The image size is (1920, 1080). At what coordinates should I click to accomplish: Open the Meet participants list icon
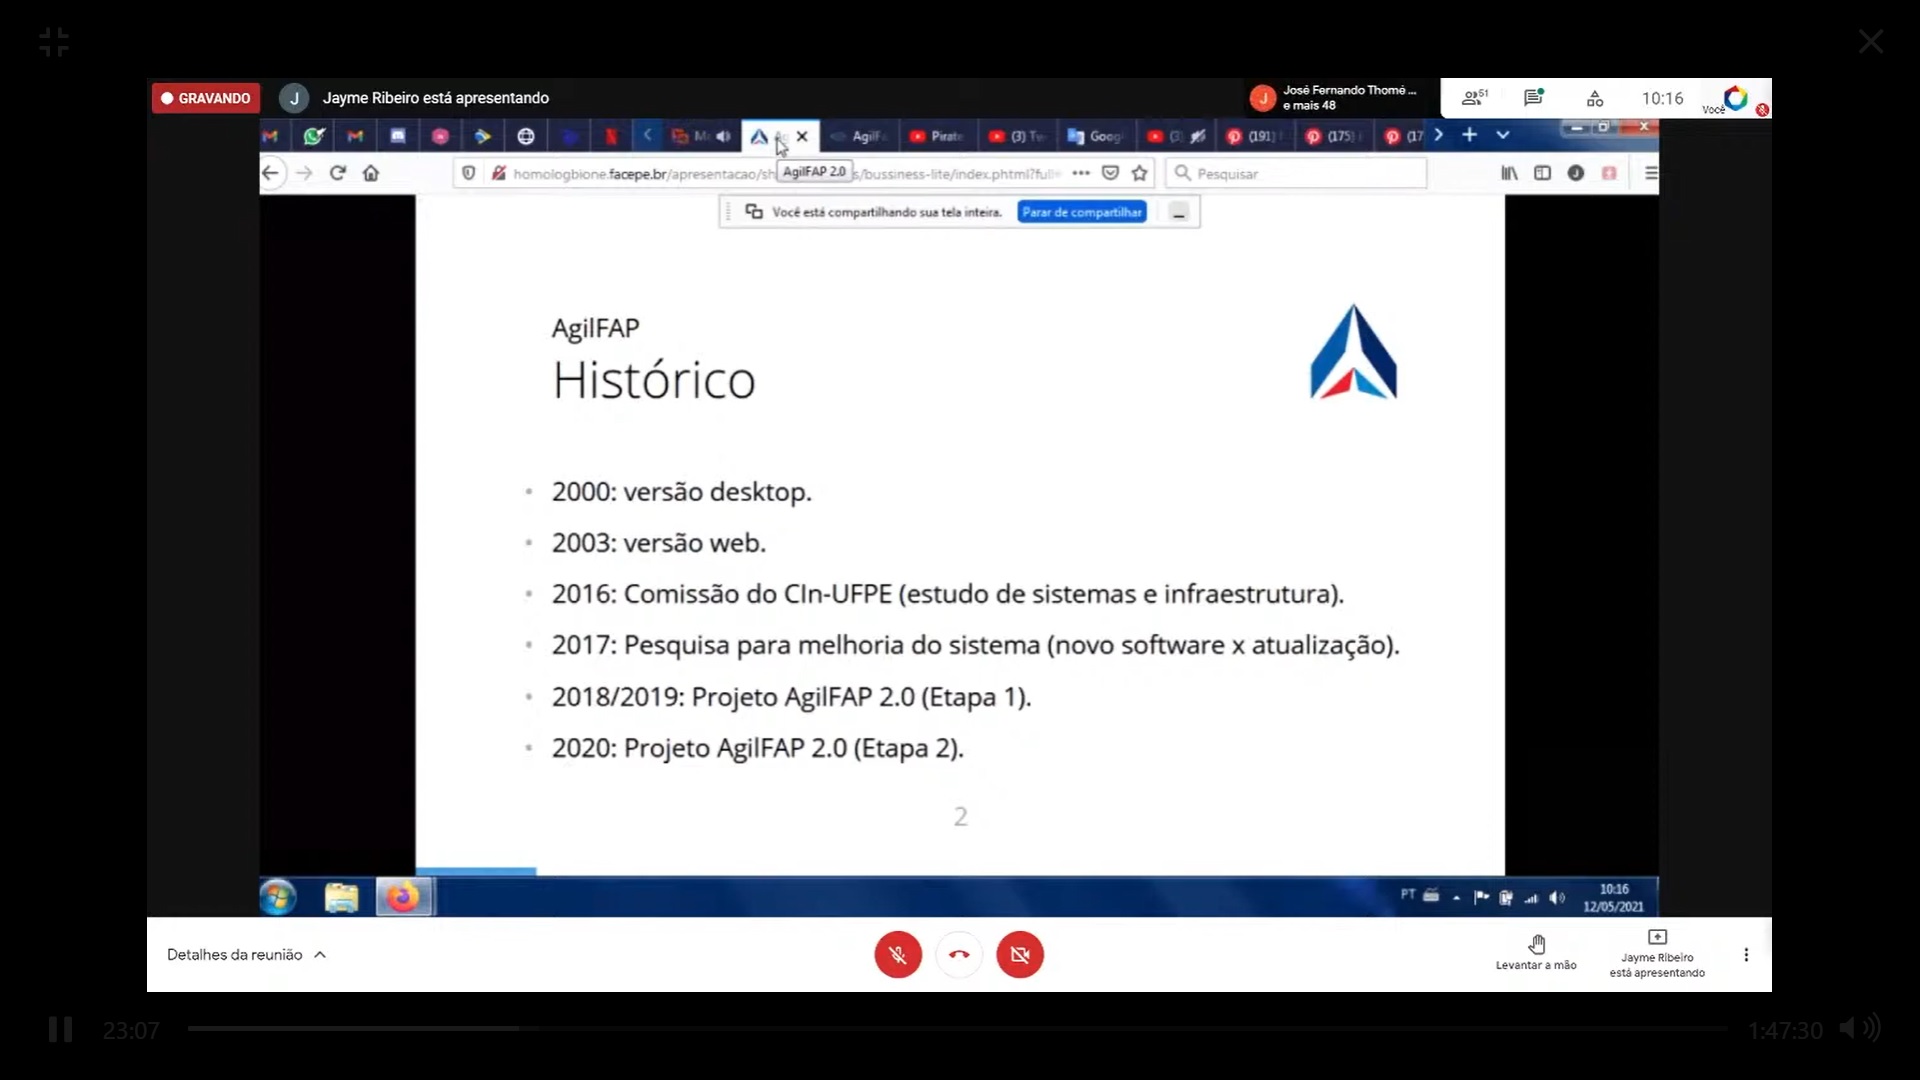[x=1474, y=98]
